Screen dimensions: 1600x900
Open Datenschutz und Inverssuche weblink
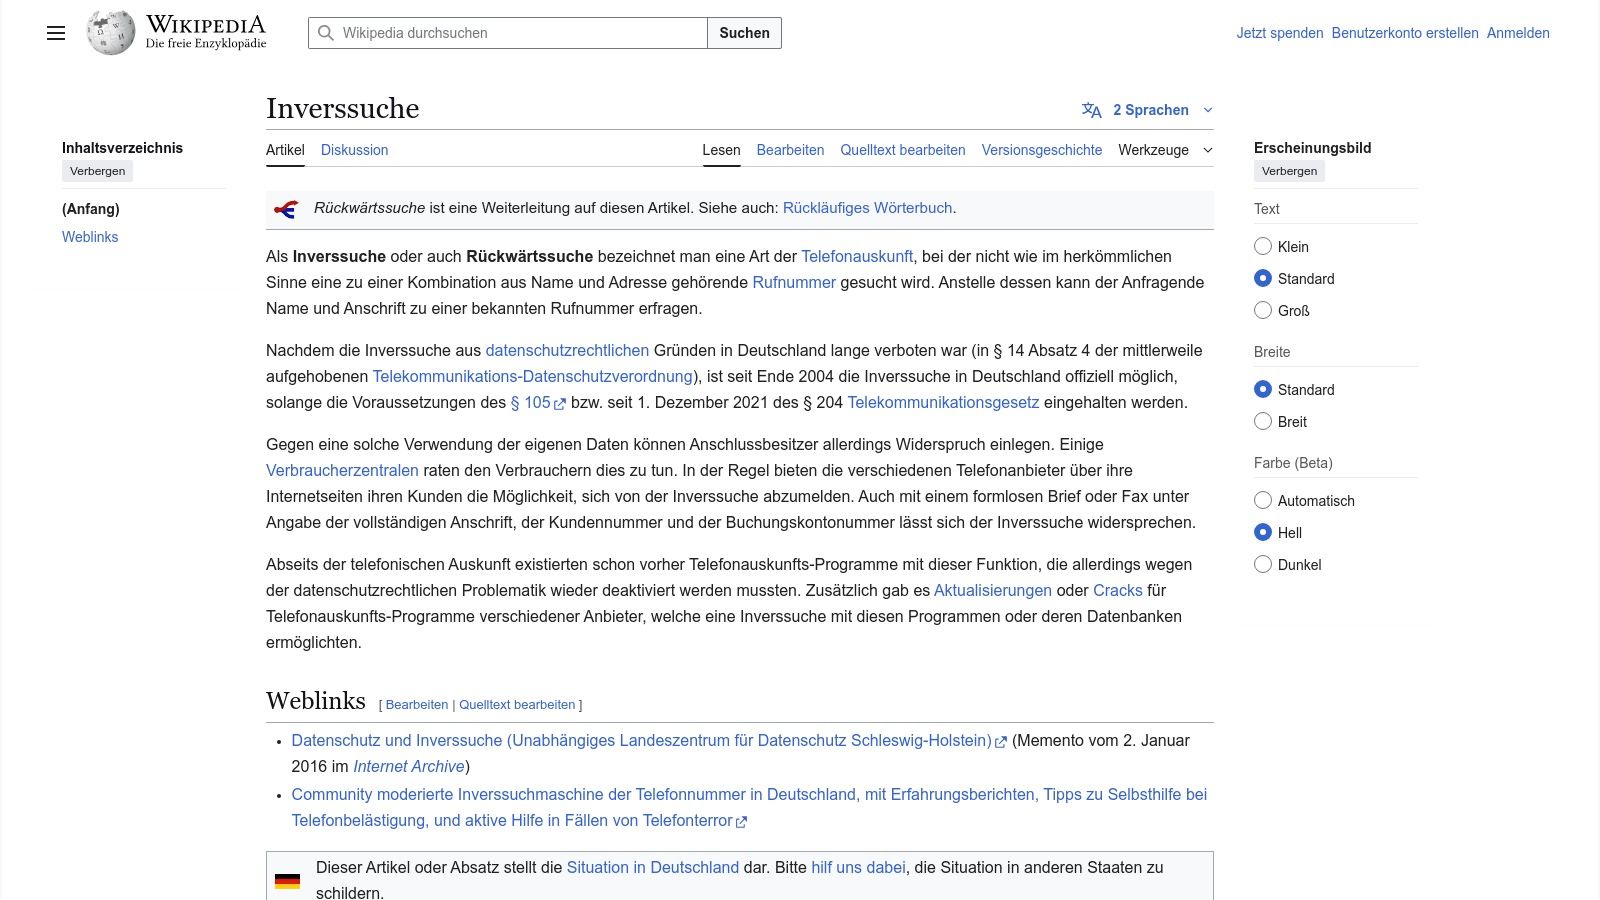(x=648, y=740)
